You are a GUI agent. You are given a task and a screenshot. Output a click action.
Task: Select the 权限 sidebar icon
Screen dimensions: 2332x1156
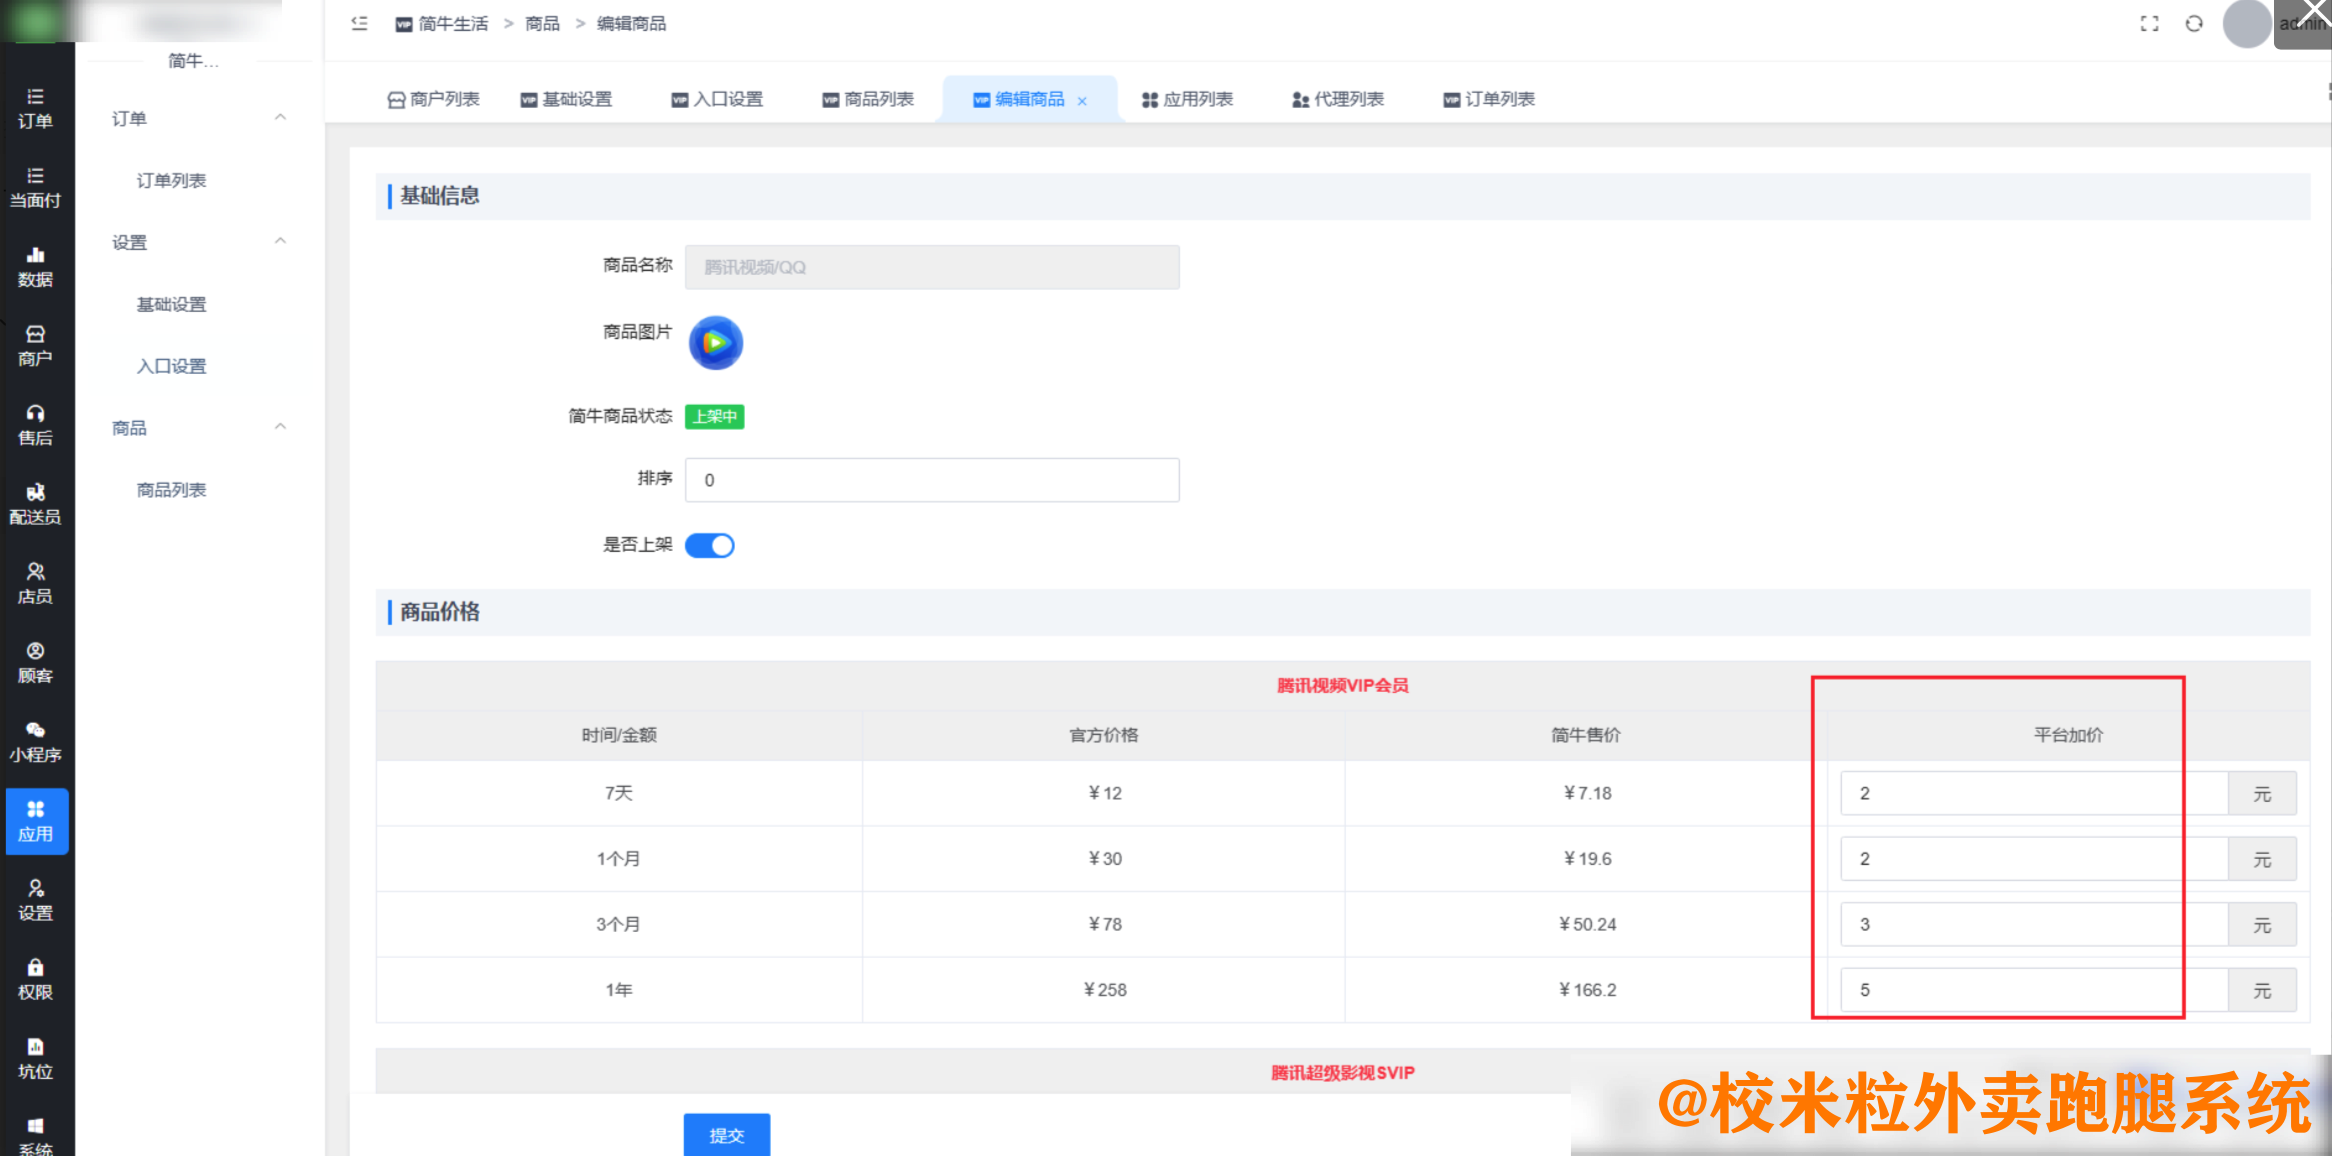(x=36, y=977)
